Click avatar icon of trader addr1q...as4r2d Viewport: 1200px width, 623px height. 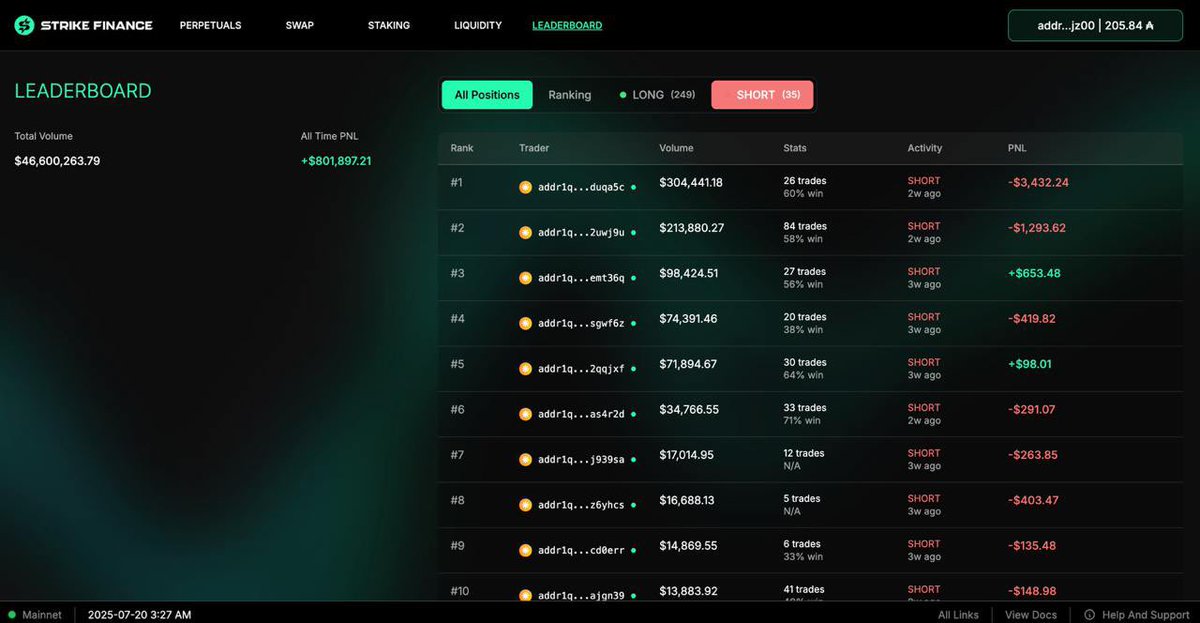[x=525, y=414]
